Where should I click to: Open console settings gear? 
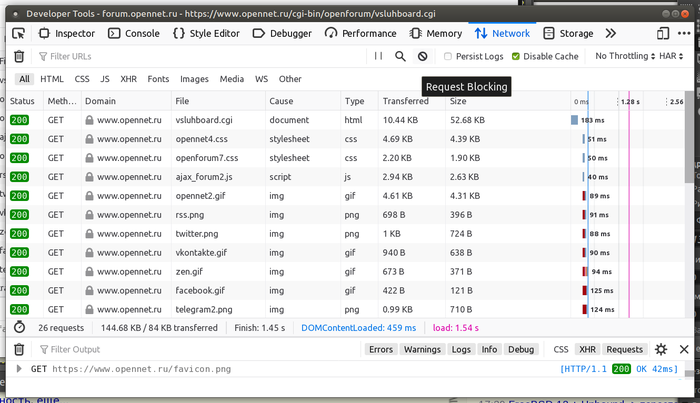pos(661,349)
